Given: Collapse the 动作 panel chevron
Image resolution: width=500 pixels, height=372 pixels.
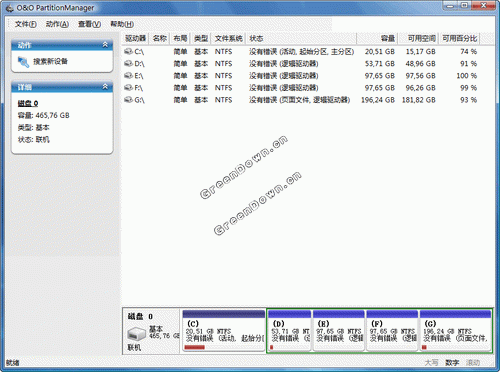Looking at the screenshot, I should point(105,45).
